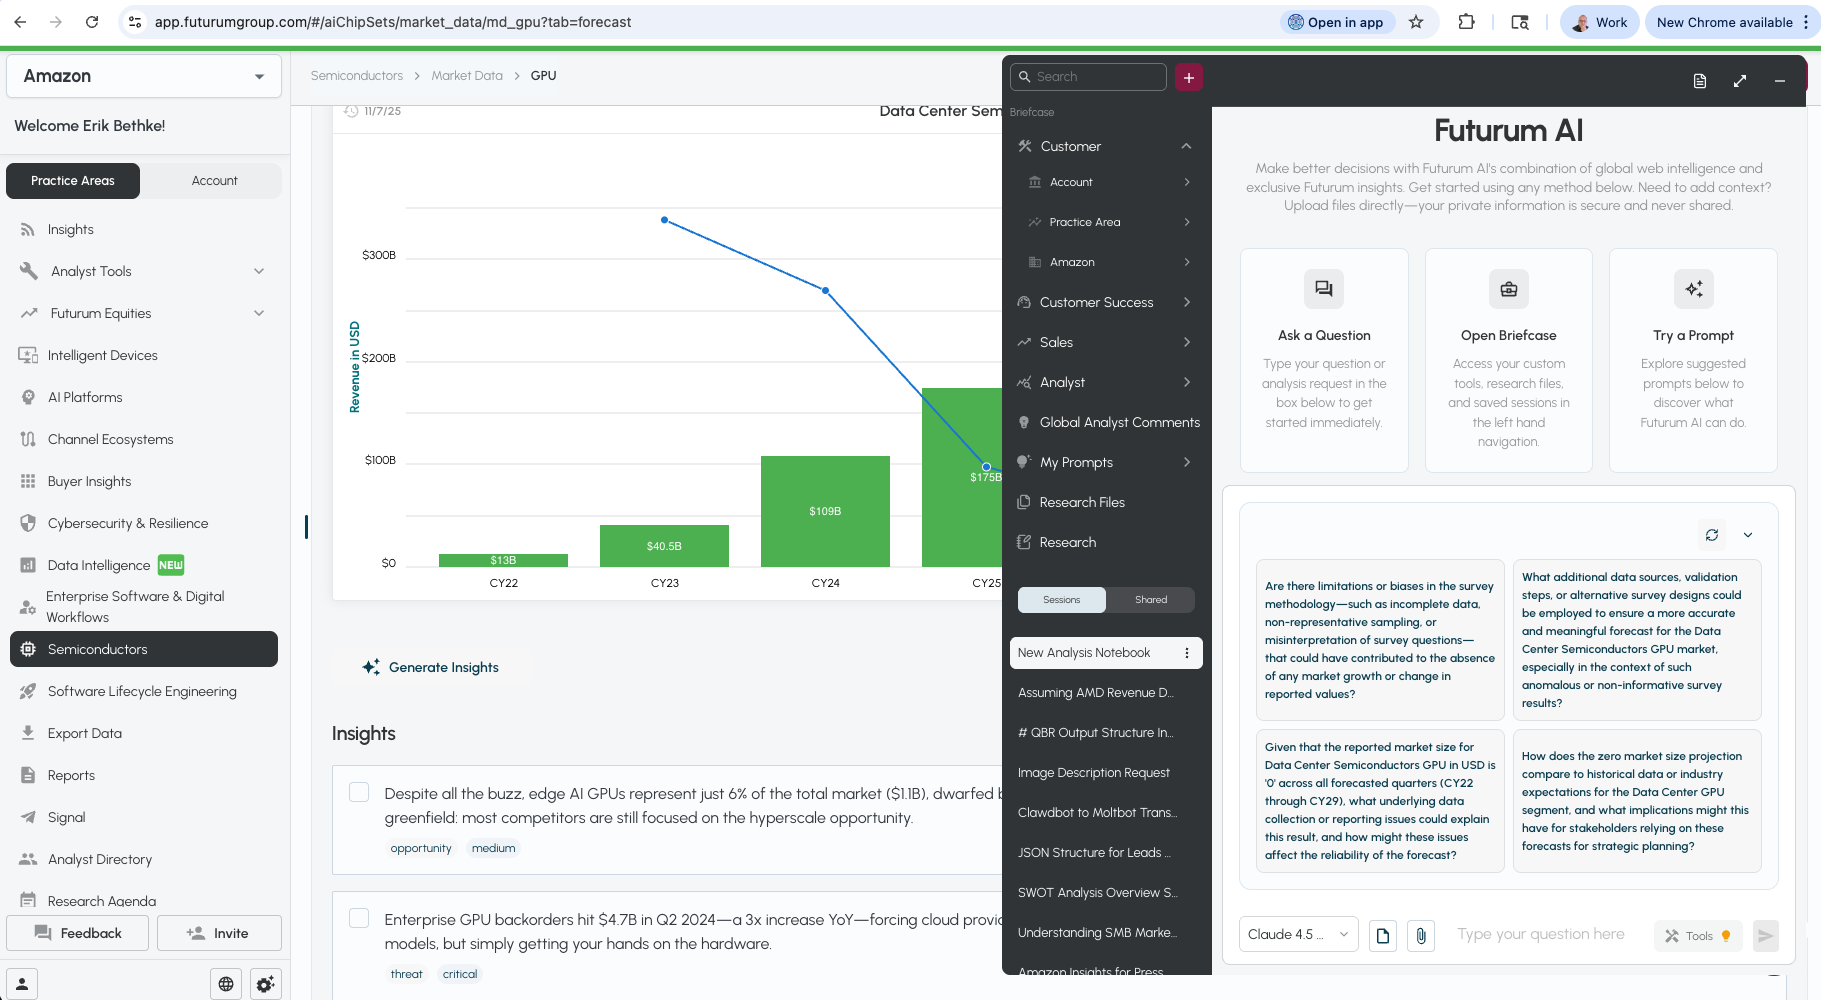The width and height of the screenshot is (1821, 1000).
Task: Create new document from chat input icon
Action: 1383,936
